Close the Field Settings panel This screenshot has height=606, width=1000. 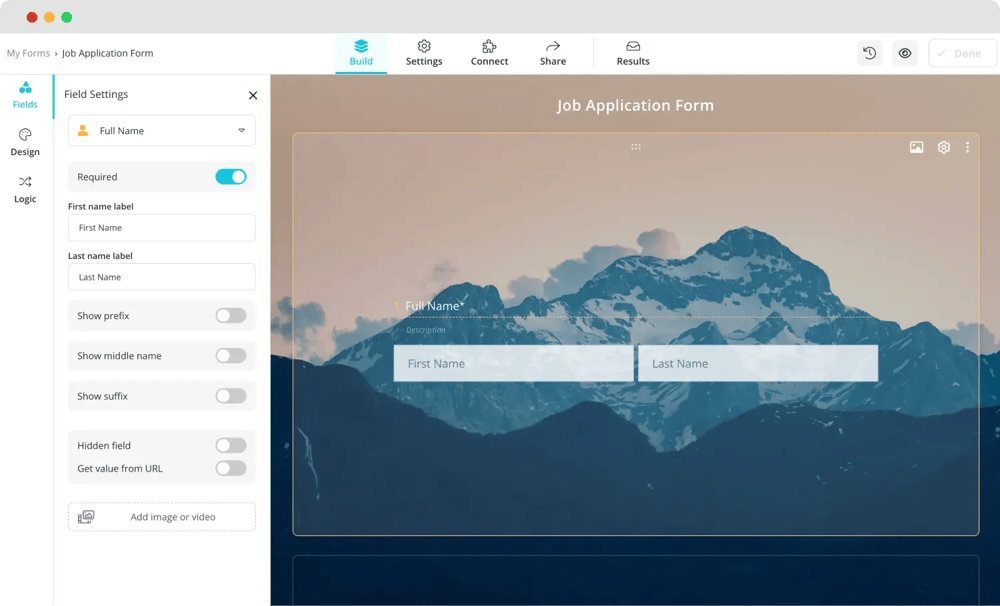(x=253, y=95)
